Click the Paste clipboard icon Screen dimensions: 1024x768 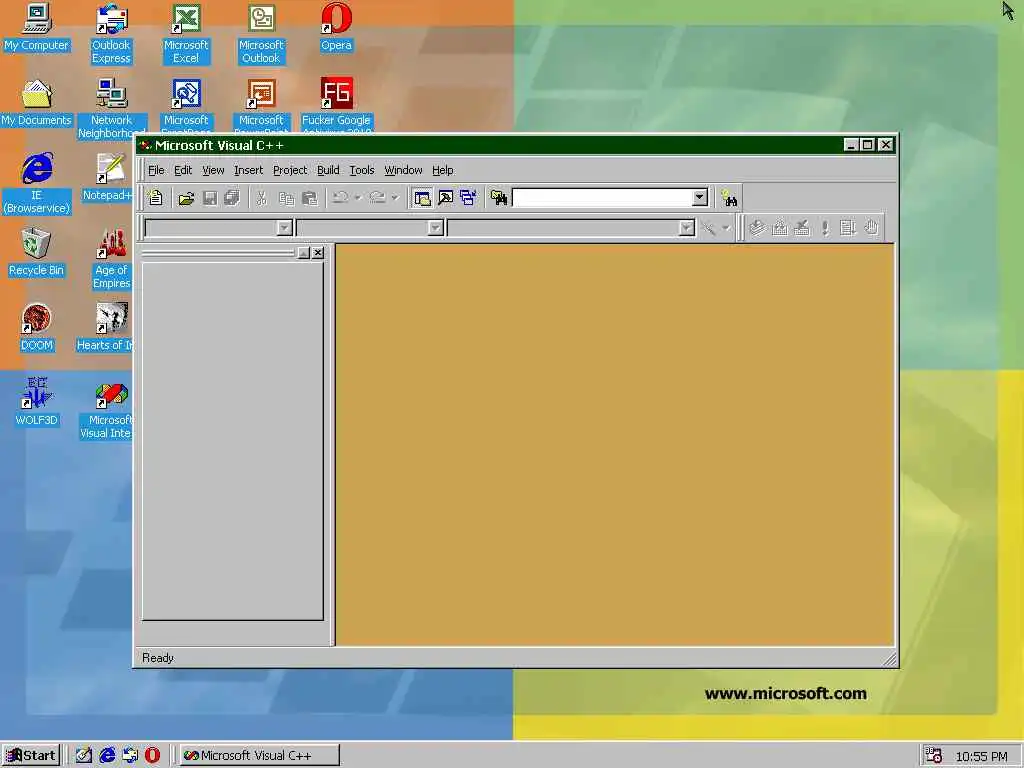310,198
